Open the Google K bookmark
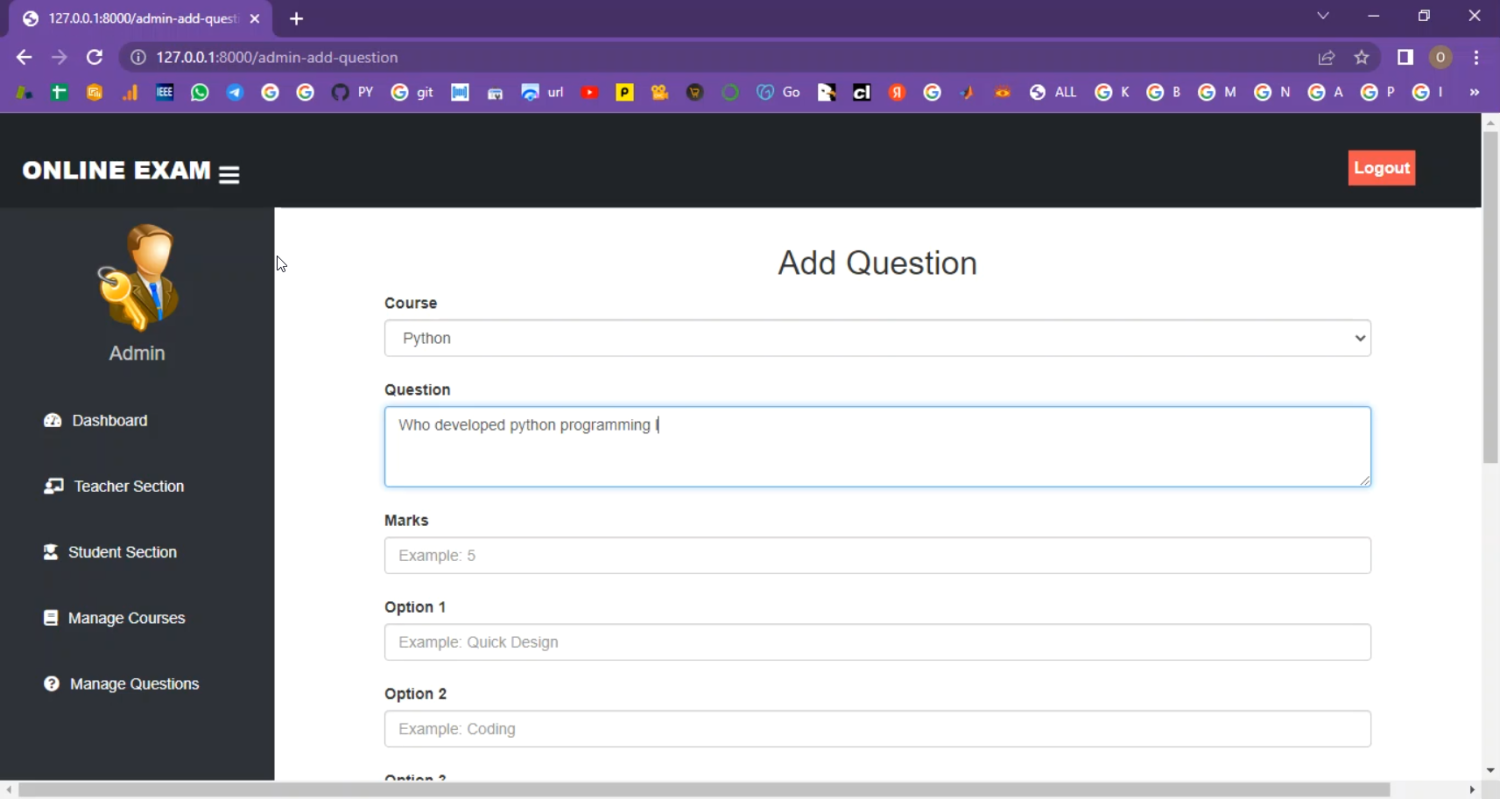The width and height of the screenshot is (1500, 799). (1112, 92)
